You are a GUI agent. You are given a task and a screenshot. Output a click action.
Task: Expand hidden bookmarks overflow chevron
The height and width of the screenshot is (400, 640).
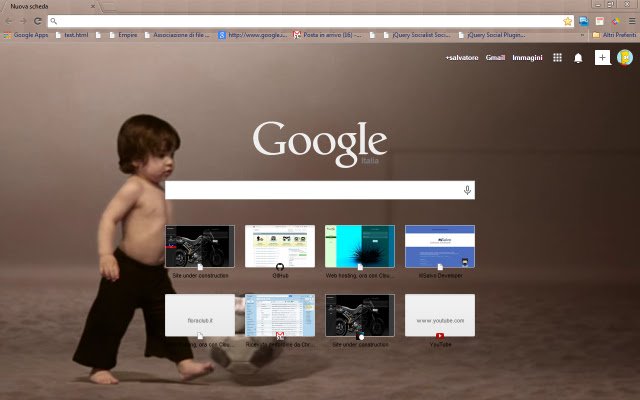coord(582,35)
